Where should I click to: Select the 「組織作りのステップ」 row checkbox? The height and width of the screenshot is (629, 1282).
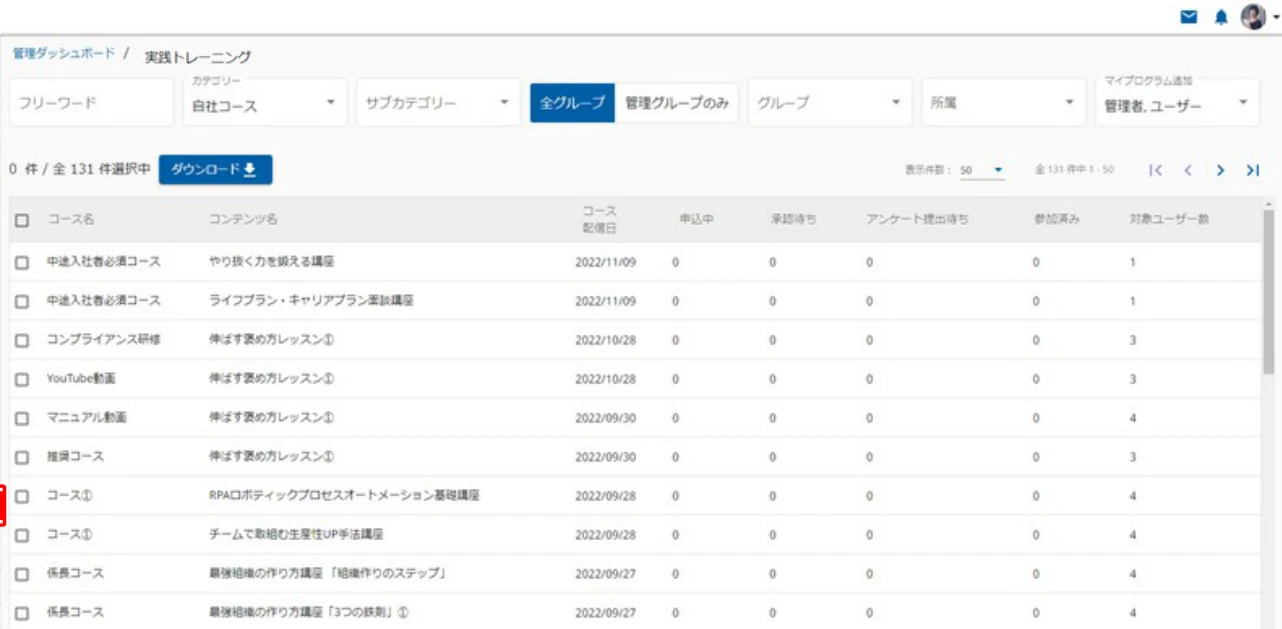[x=22, y=574]
